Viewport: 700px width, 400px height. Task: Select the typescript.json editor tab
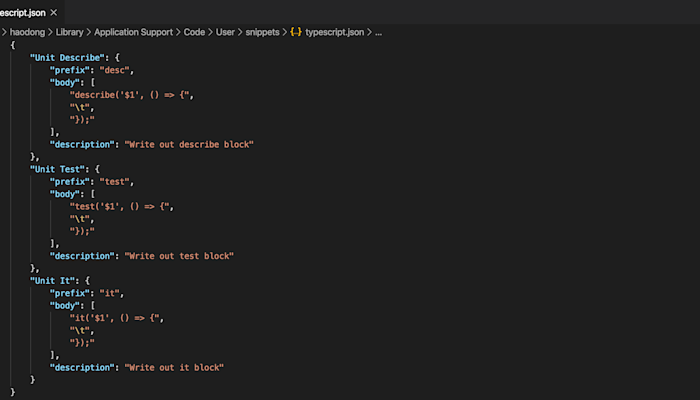[32, 12]
